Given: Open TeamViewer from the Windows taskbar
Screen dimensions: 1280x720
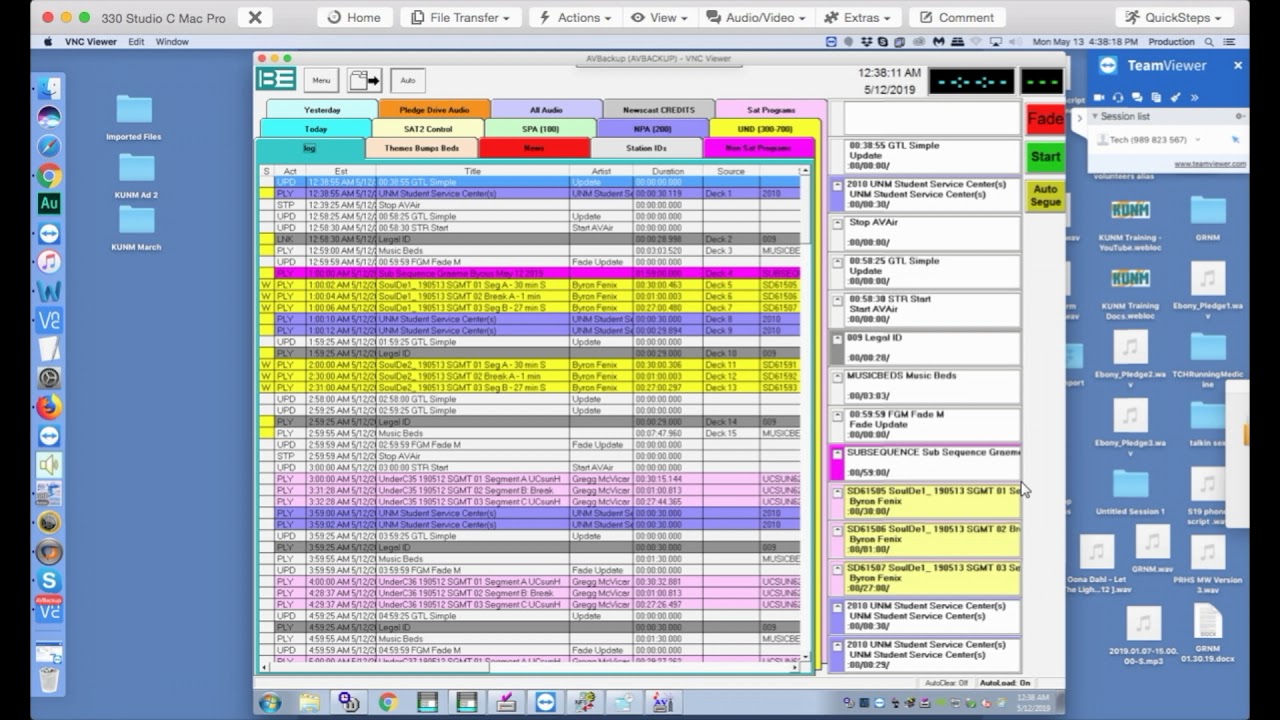Looking at the screenshot, I should (x=544, y=702).
